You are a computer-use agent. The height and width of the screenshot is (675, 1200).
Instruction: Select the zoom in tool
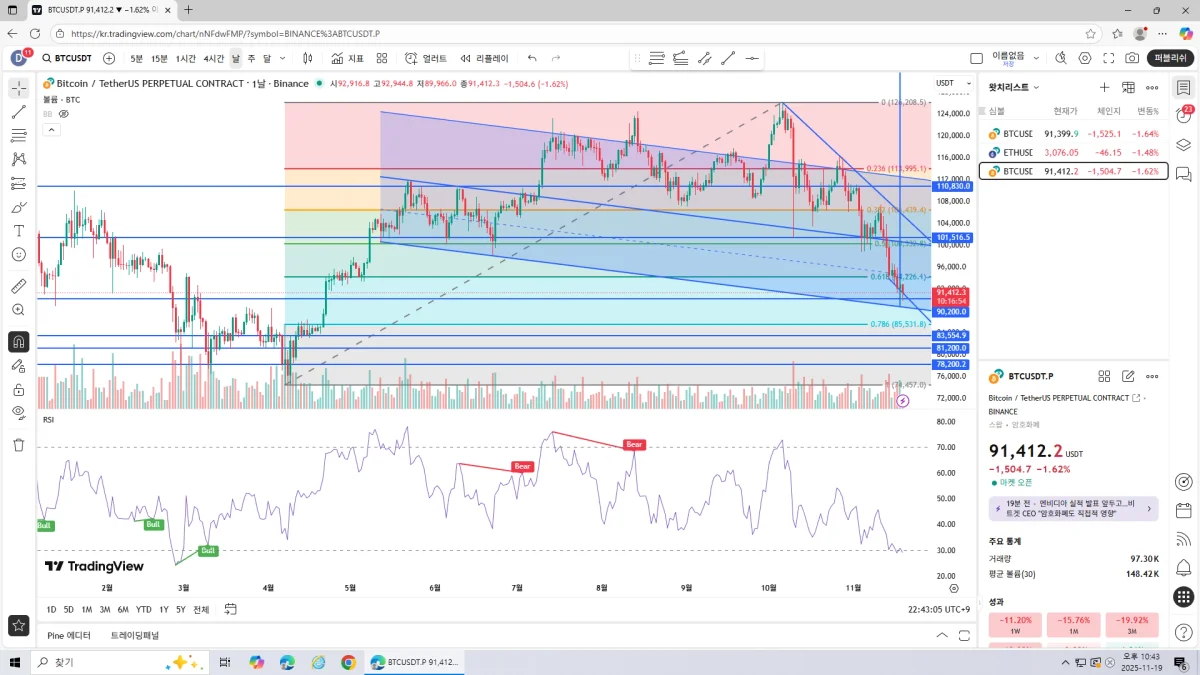point(18,310)
